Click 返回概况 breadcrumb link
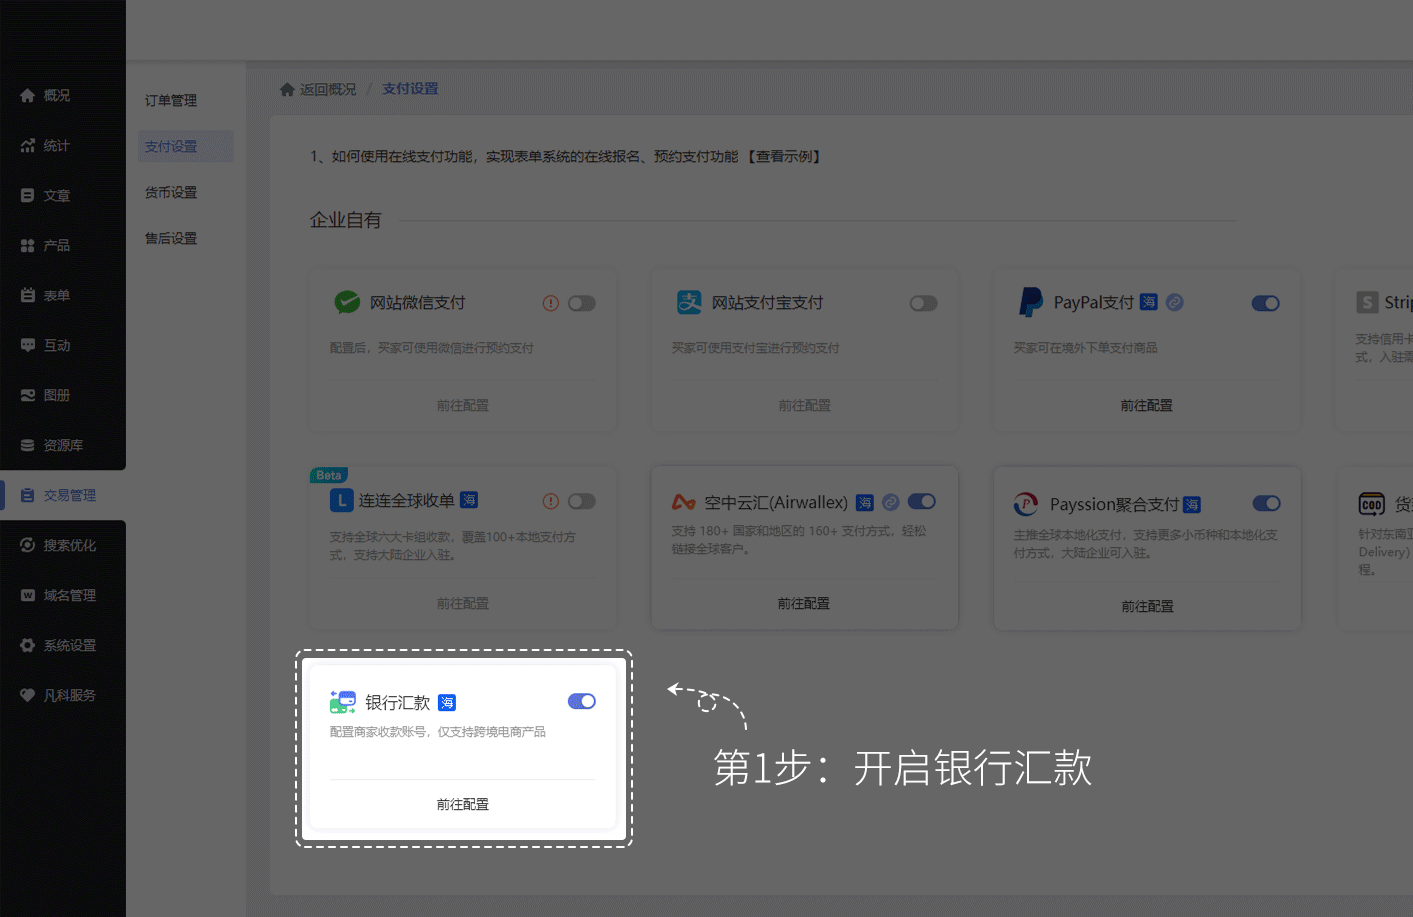 (x=328, y=89)
